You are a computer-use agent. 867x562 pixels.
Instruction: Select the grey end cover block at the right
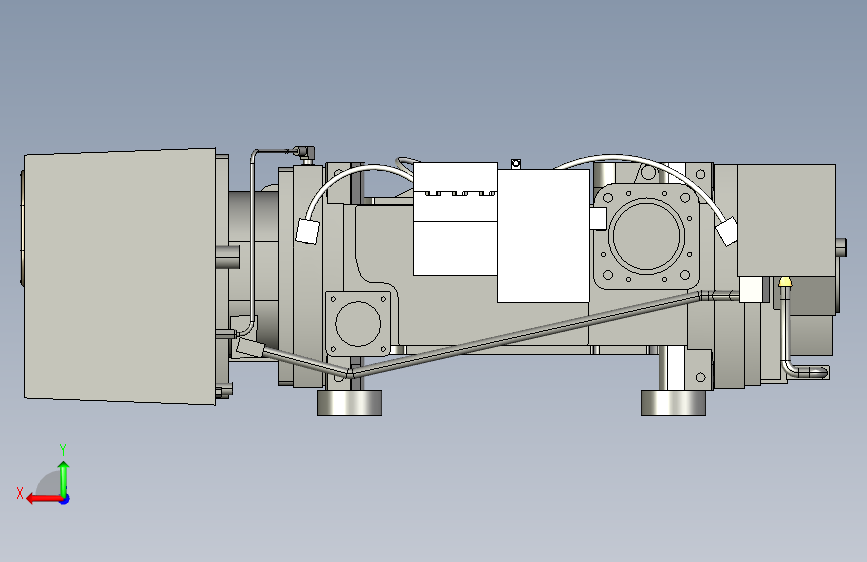pos(786,220)
